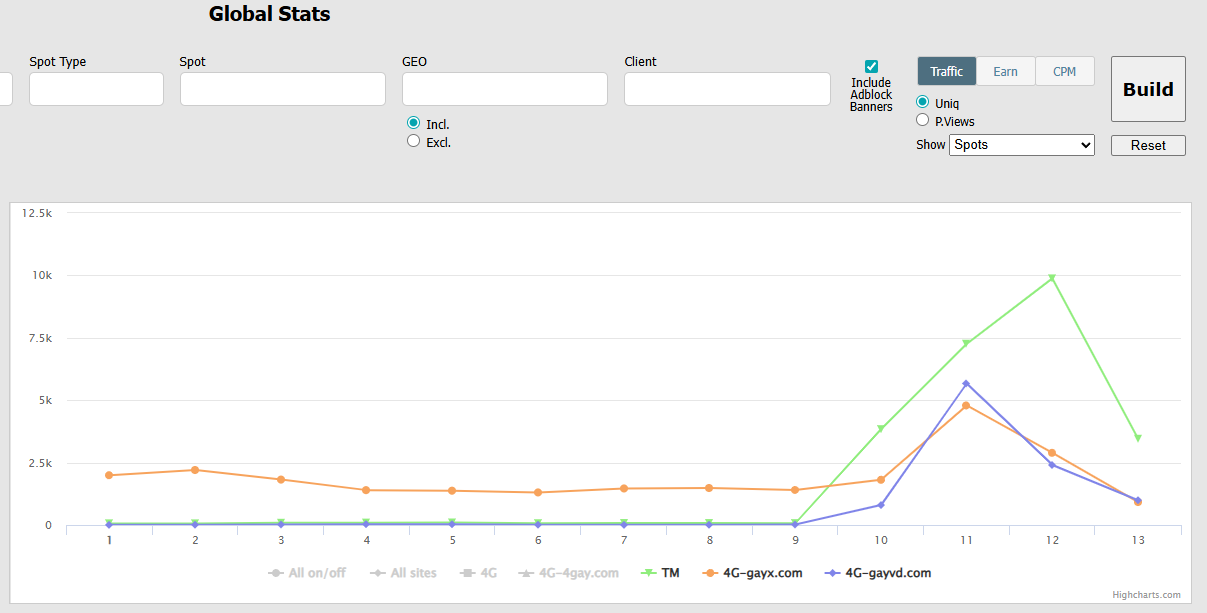The width and height of the screenshot is (1207, 613).
Task: Select the Uniq radio button
Action: [x=923, y=102]
